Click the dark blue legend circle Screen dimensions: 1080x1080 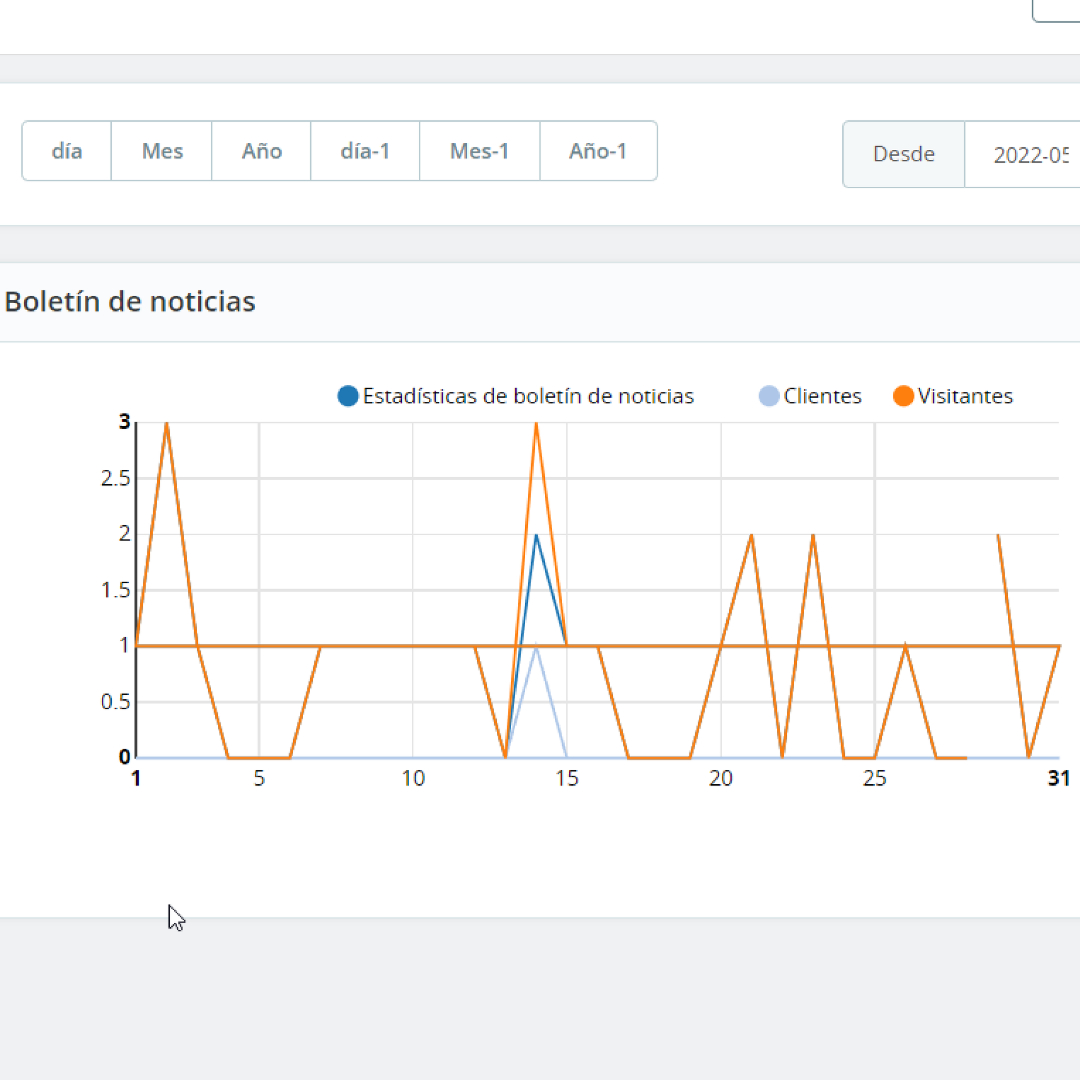tap(348, 396)
